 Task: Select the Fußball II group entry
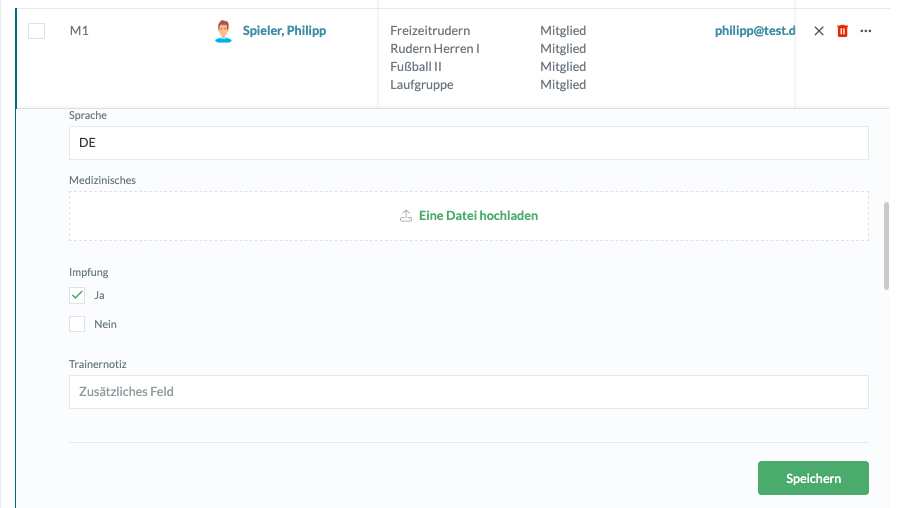coord(416,67)
